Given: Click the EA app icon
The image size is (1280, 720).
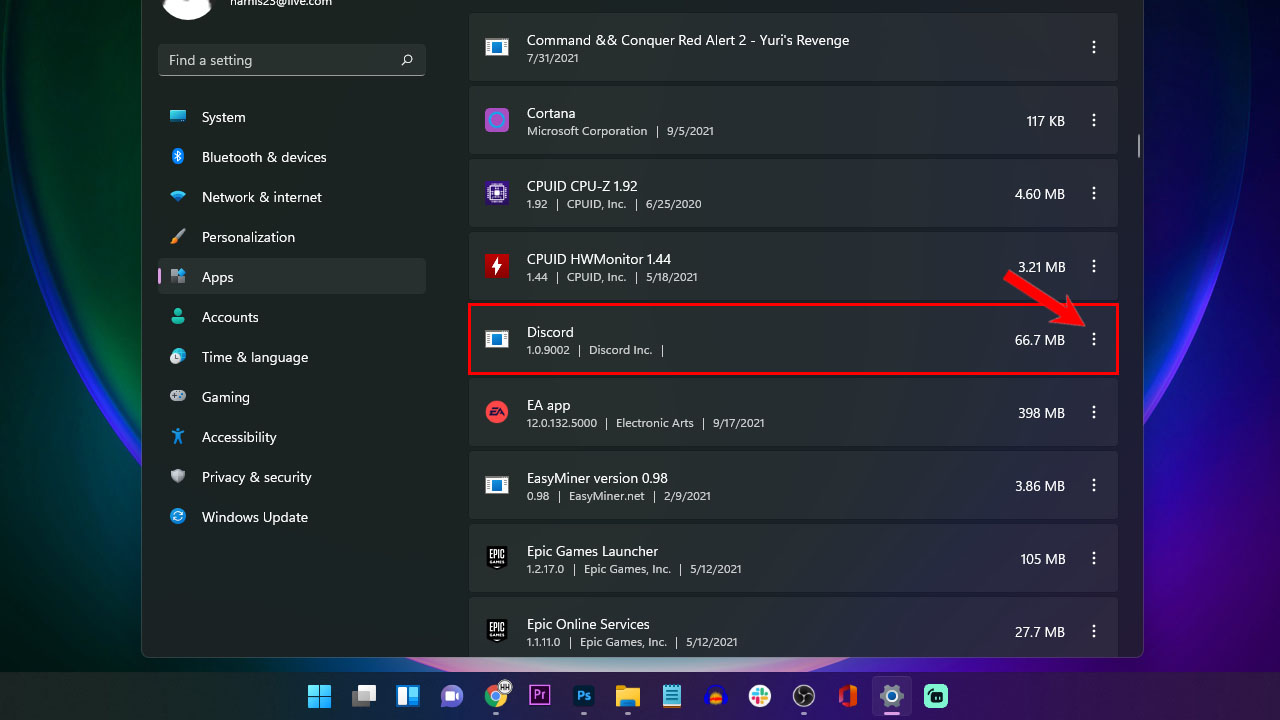Looking at the screenshot, I should coord(497,412).
